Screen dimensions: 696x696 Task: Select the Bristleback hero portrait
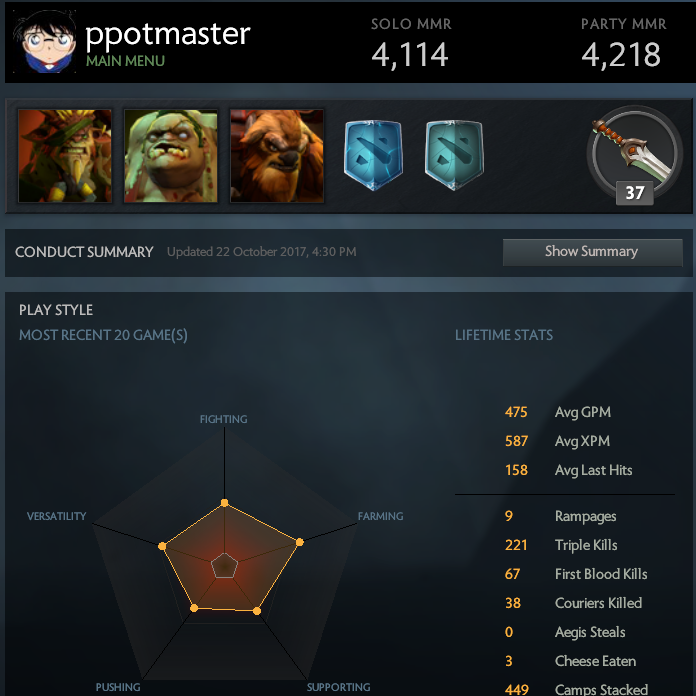[x=65, y=156]
